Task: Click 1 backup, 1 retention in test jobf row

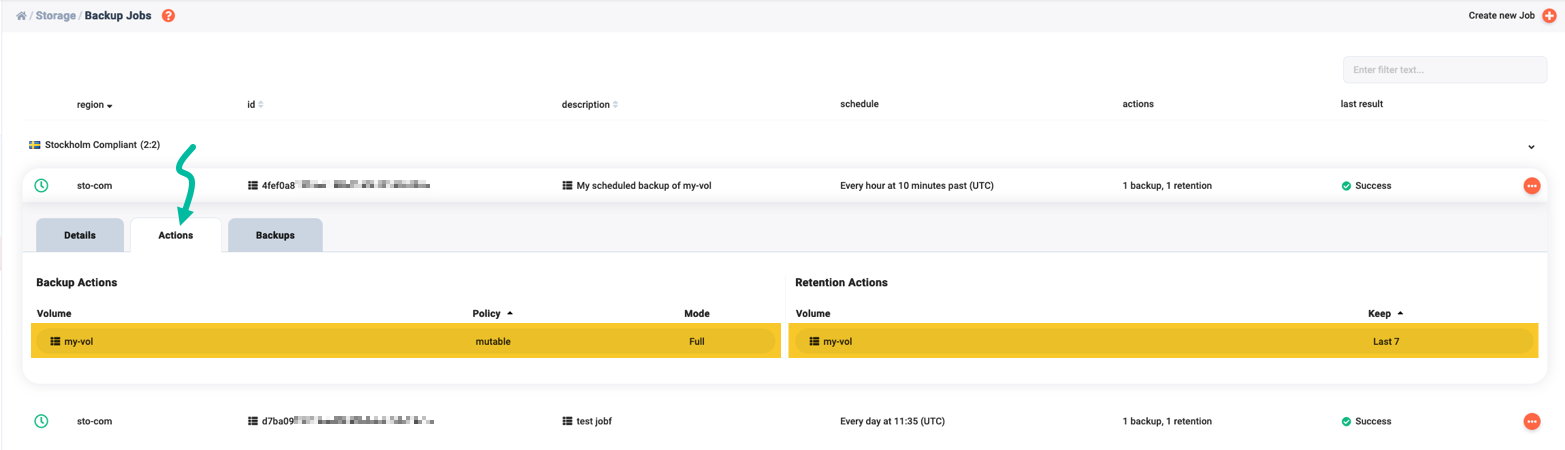Action: pos(1168,422)
